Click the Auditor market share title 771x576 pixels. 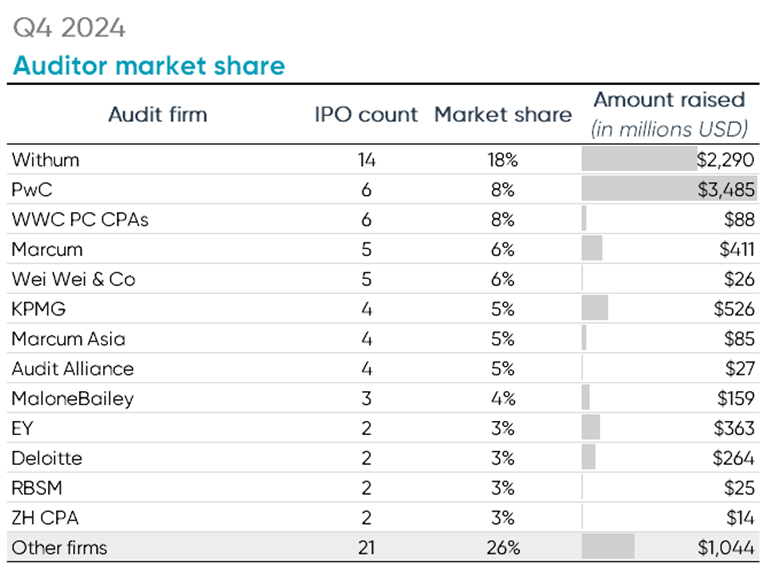(148, 66)
